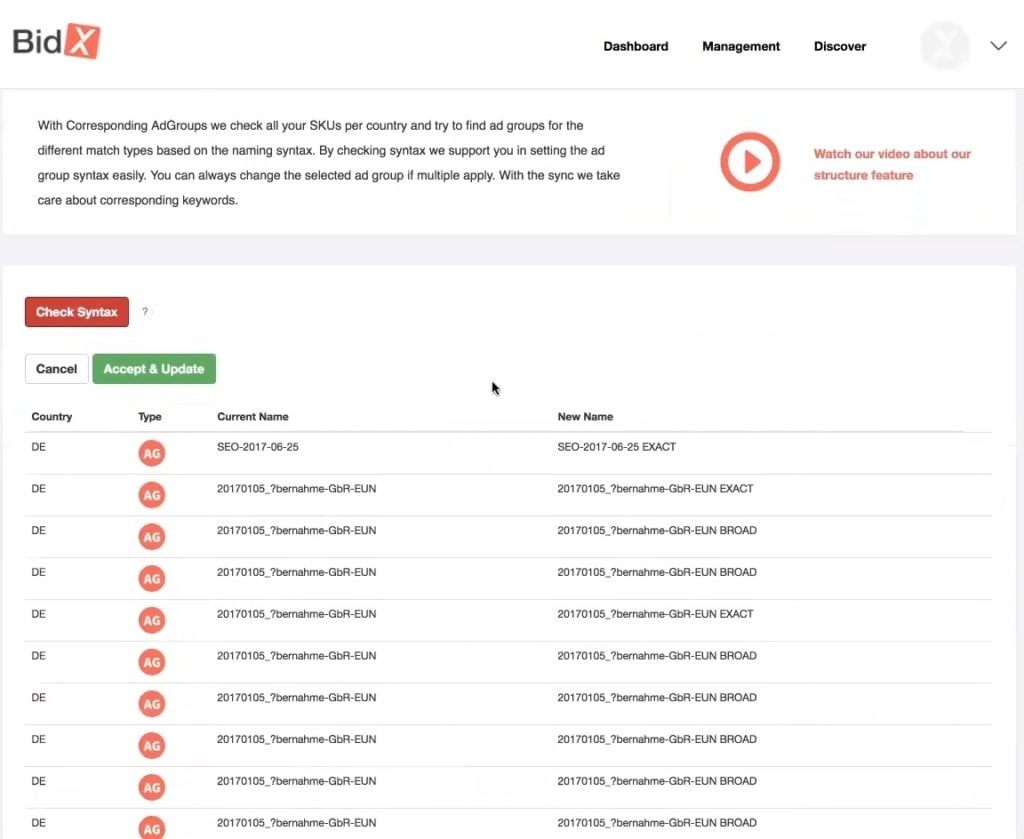Click the blurred profile avatar

944,46
